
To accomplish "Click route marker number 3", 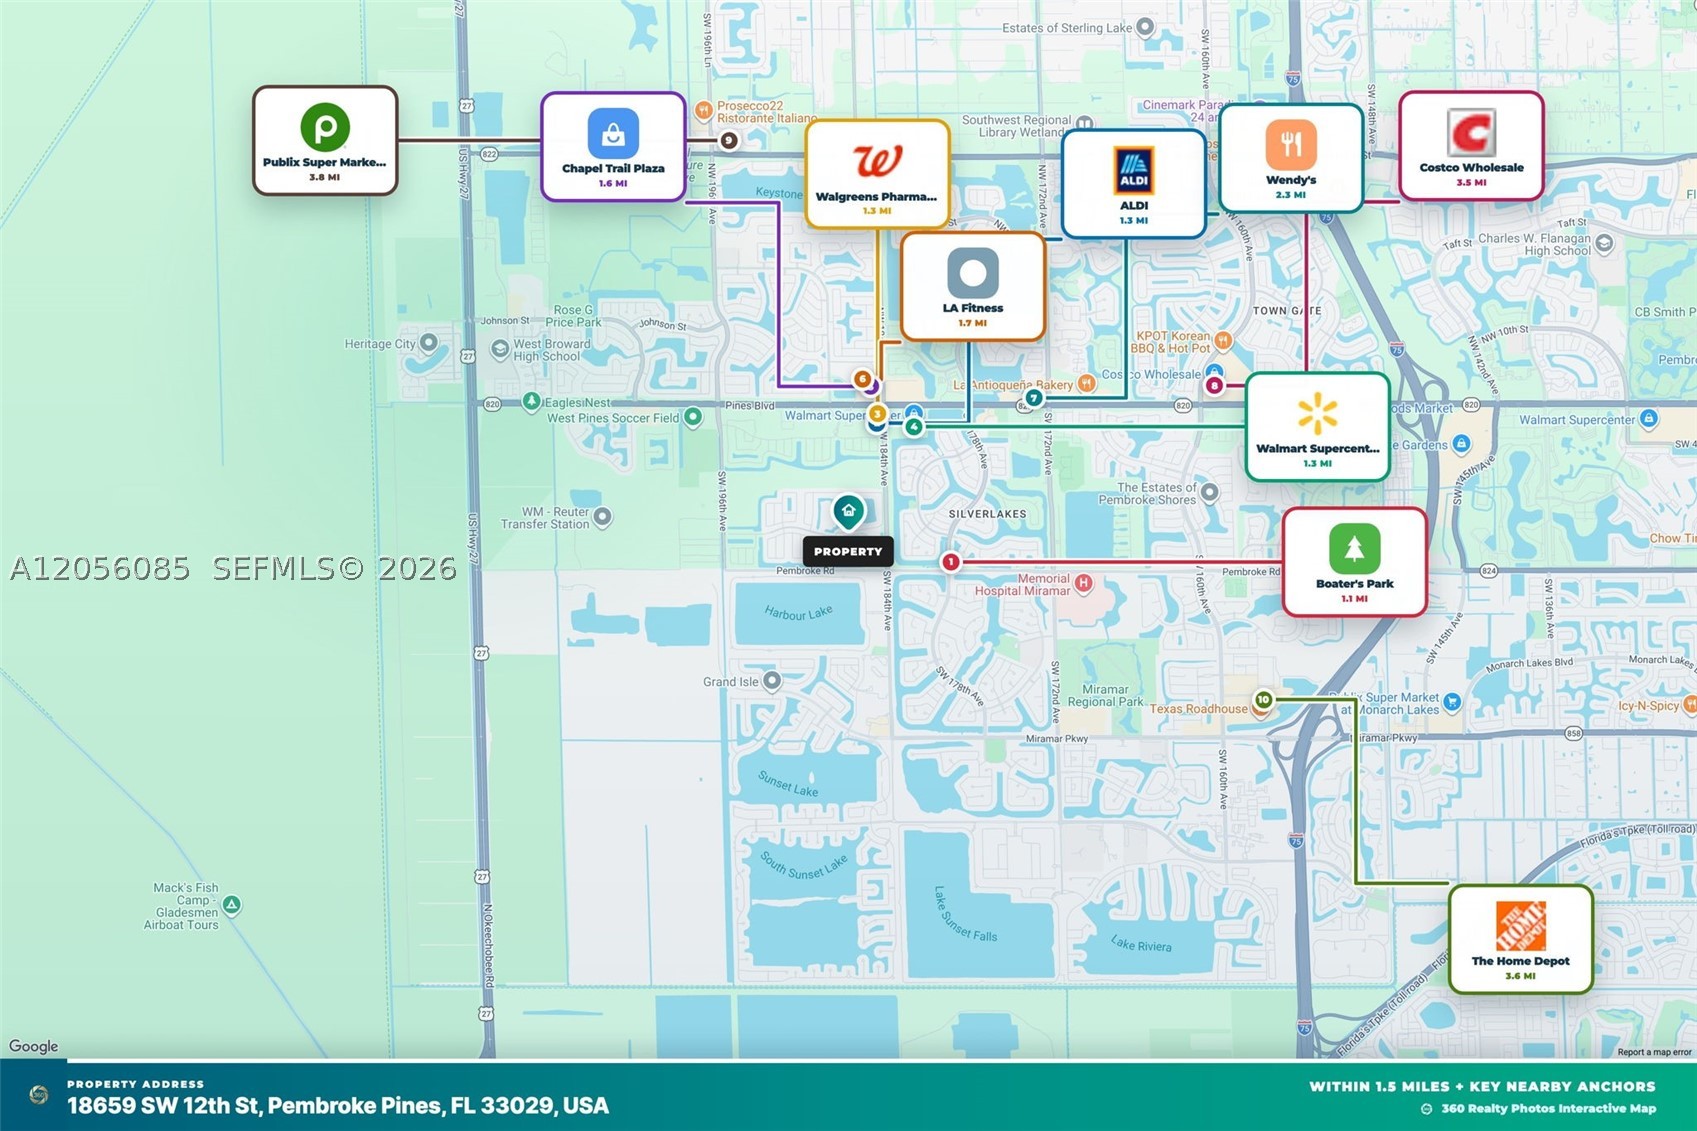I will [x=877, y=413].
